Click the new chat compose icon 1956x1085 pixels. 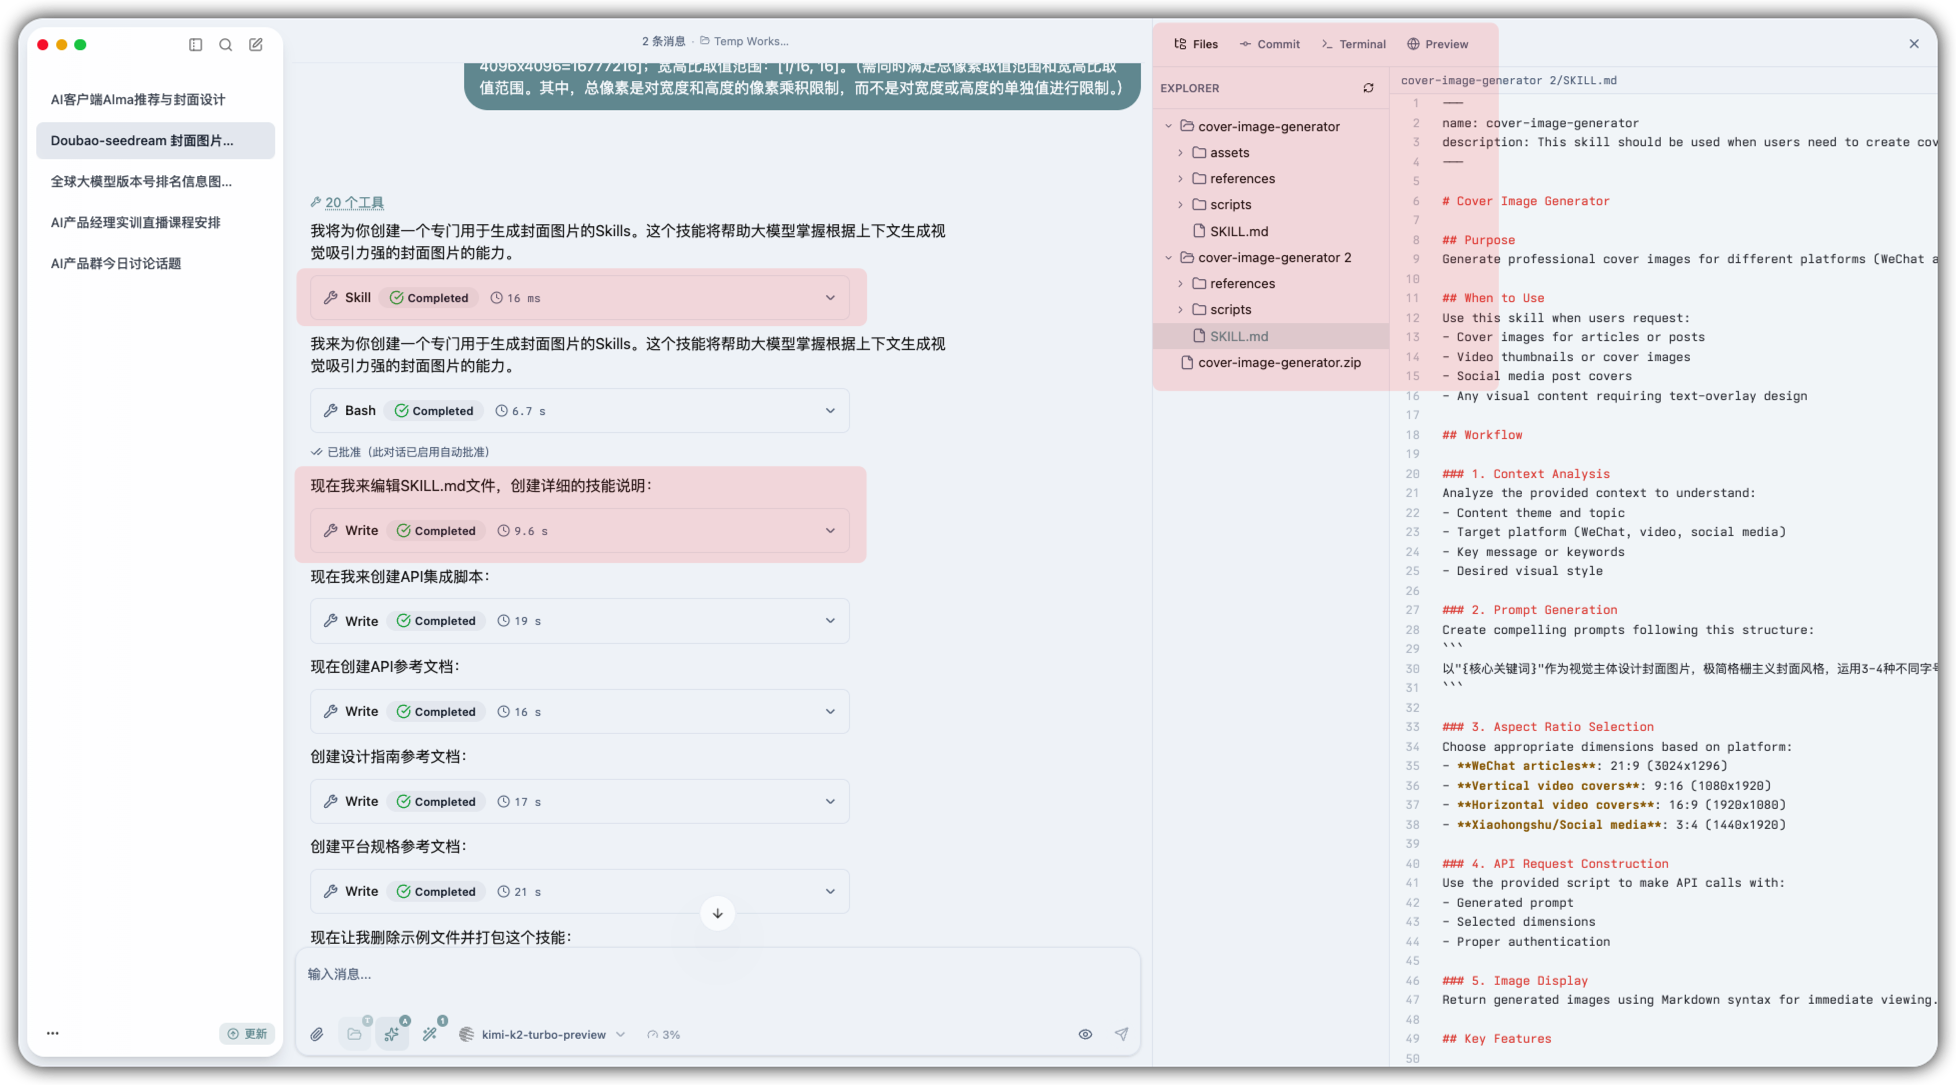256,44
